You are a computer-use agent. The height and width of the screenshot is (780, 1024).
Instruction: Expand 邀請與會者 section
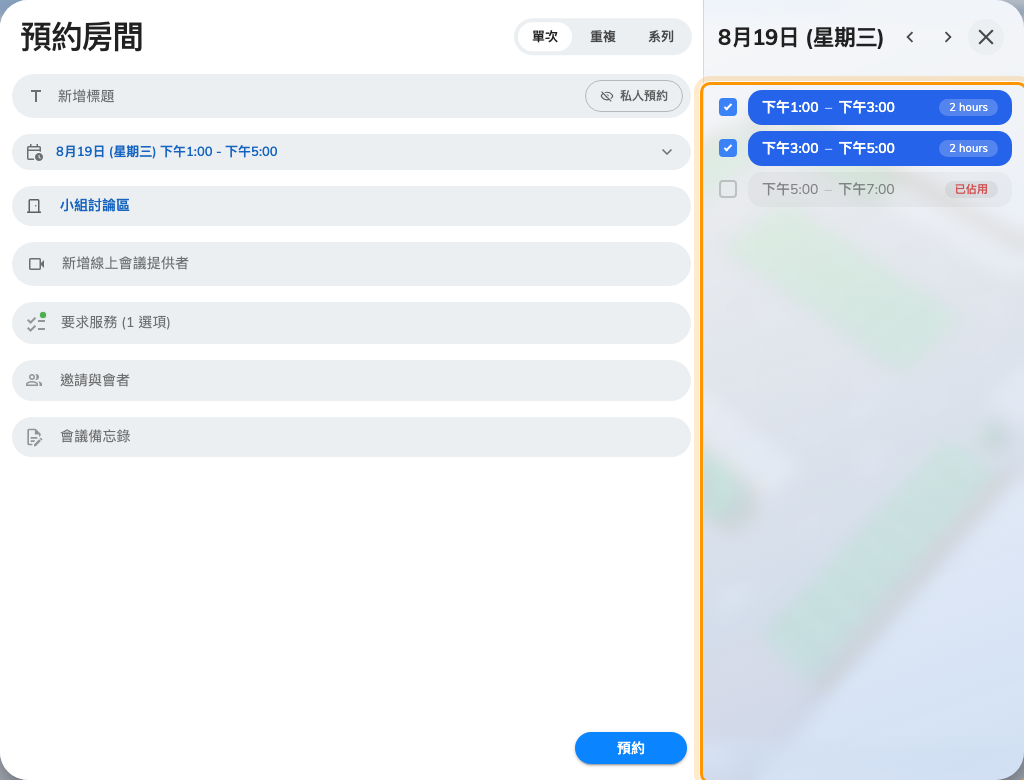tap(351, 380)
